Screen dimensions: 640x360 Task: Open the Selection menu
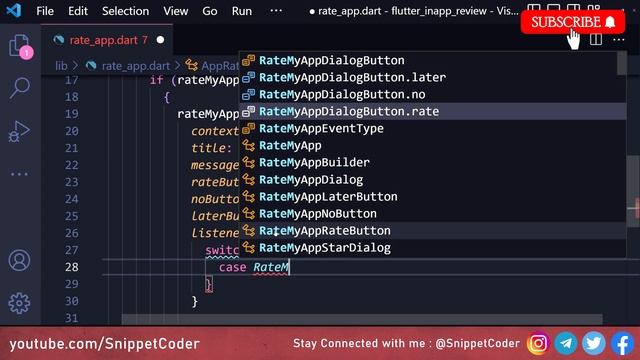click(125, 11)
